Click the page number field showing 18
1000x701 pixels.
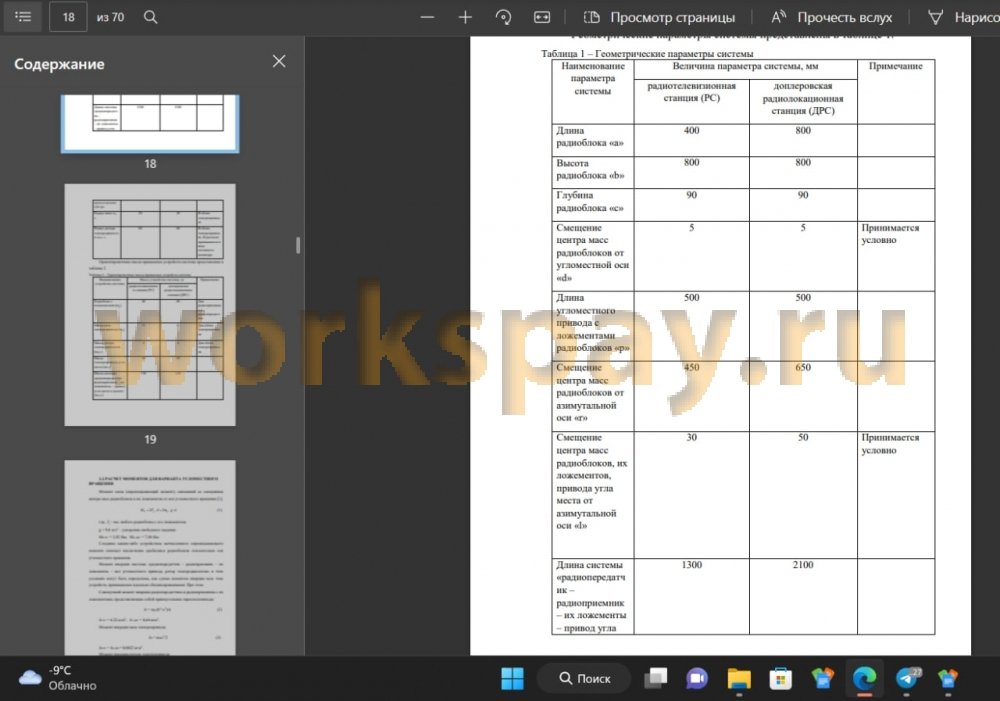(x=68, y=17)
